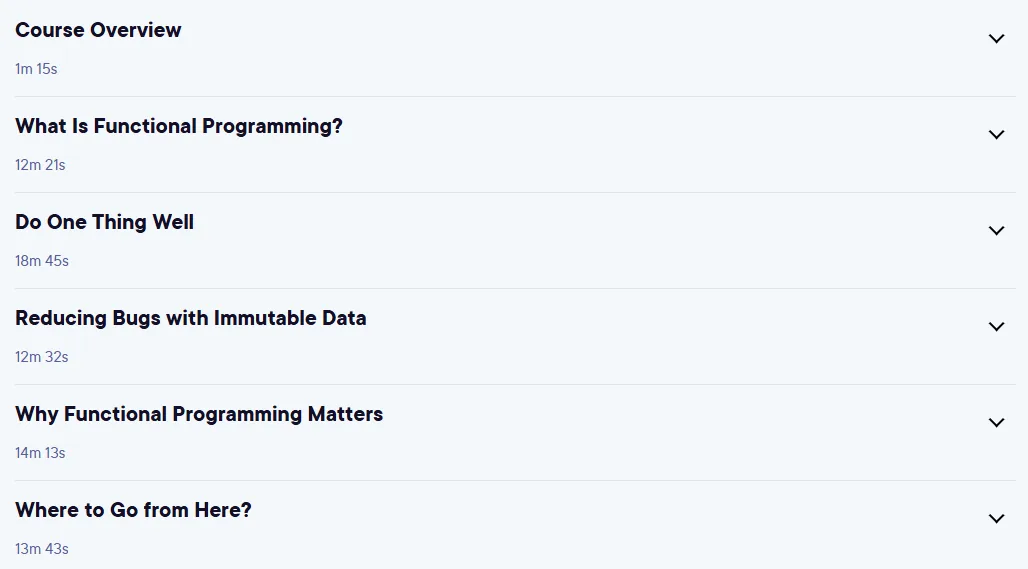Screen dimensions: 1028x569
Task: Open the Where to Go from Here? heading
Action: tap(133, 510)
